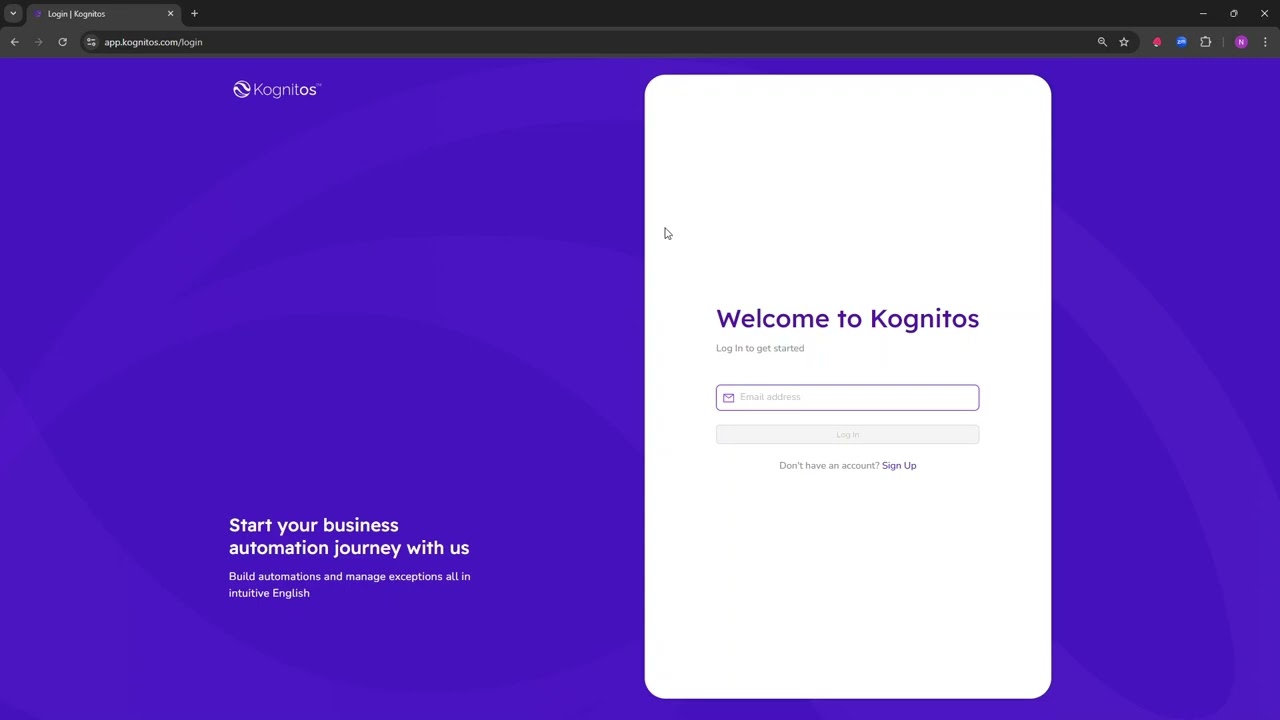The height and width of the screenshot is (720, 1280).
Task: Open the zoom magnifier icon in address bar
Action: (x=1102, y=42)
